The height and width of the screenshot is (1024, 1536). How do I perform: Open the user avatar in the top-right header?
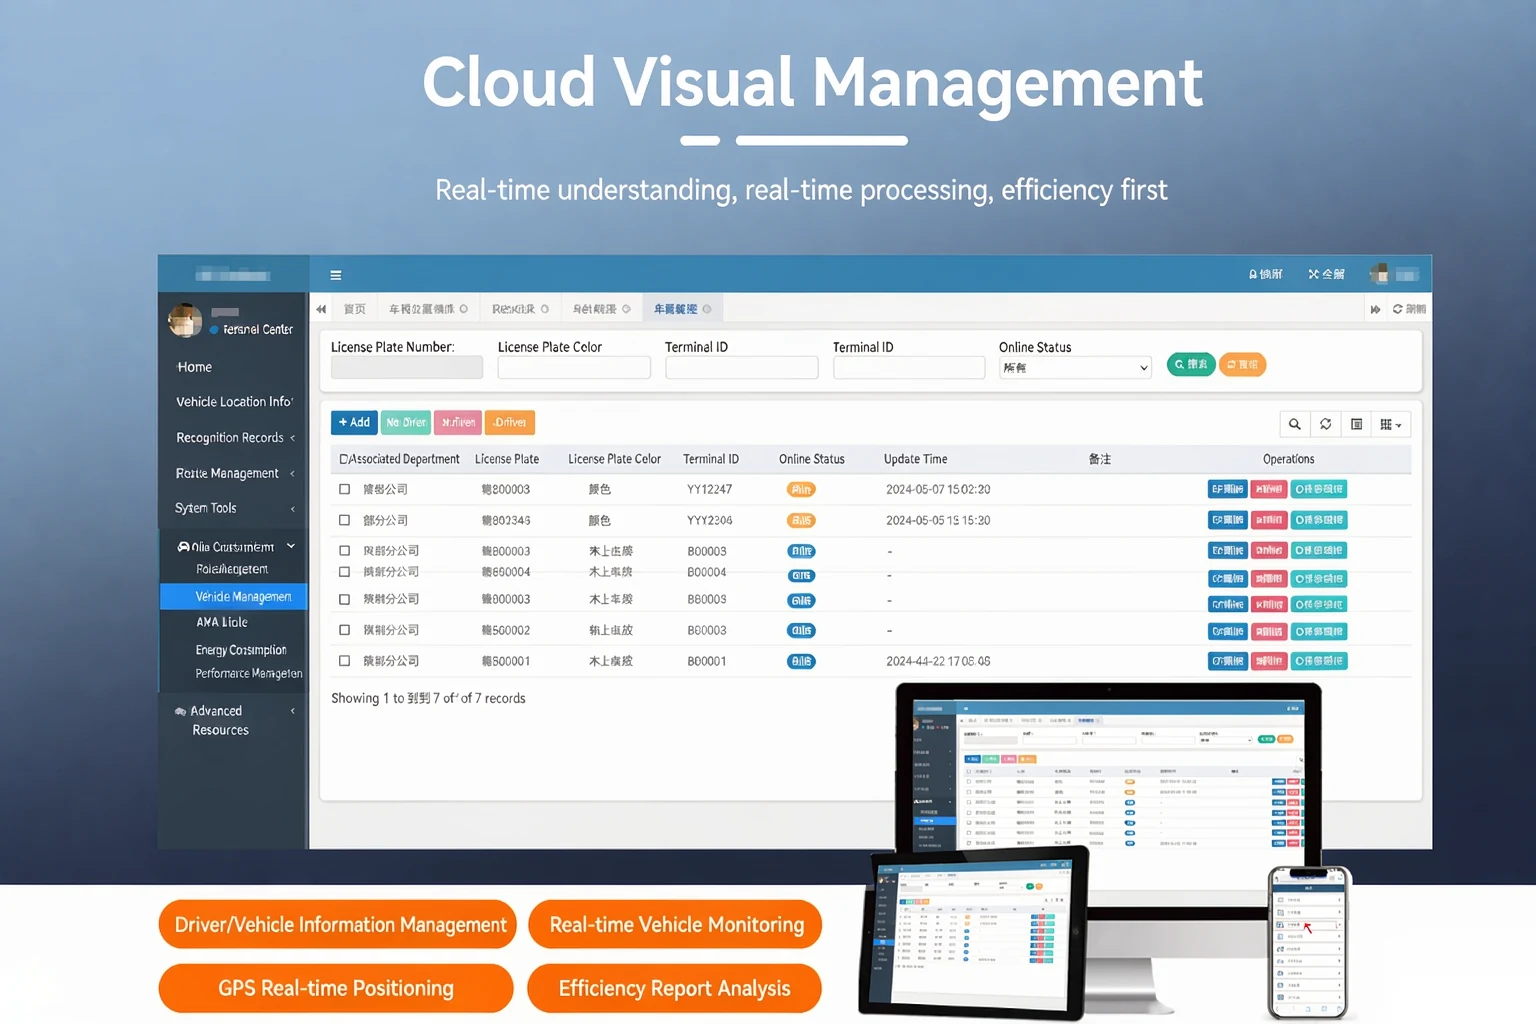point(1379,273)
